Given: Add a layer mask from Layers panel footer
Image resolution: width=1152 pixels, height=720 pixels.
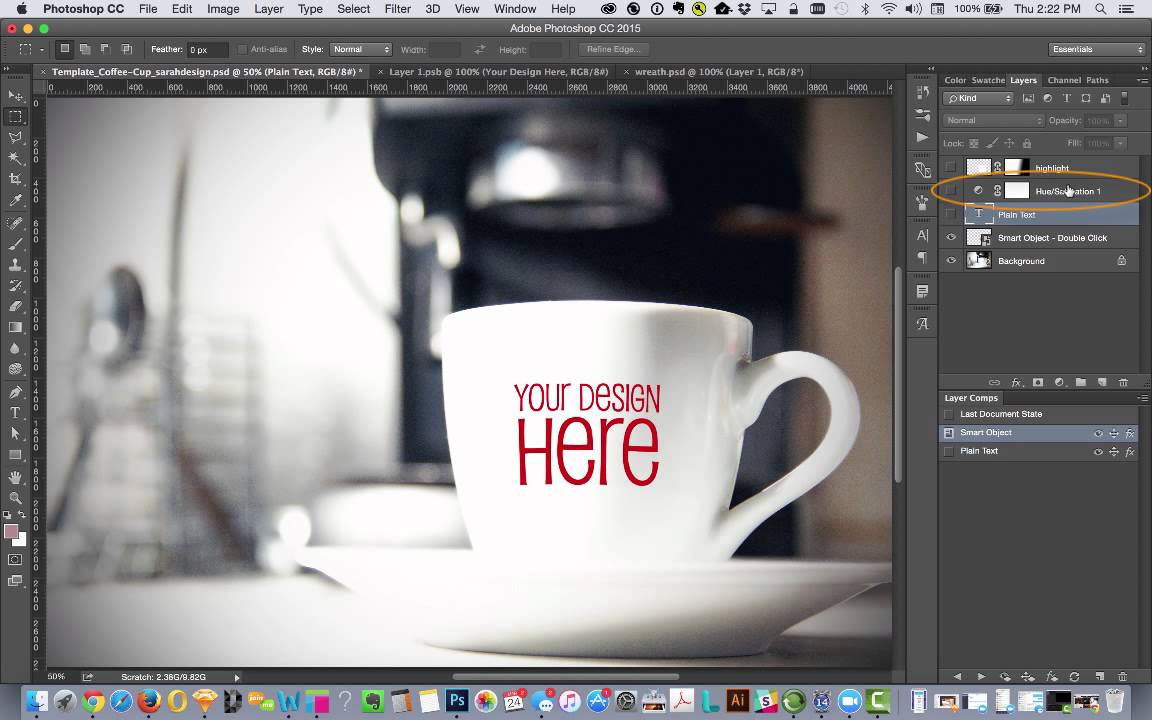Looking at the screenshot, I should [x=1038, y=383].
